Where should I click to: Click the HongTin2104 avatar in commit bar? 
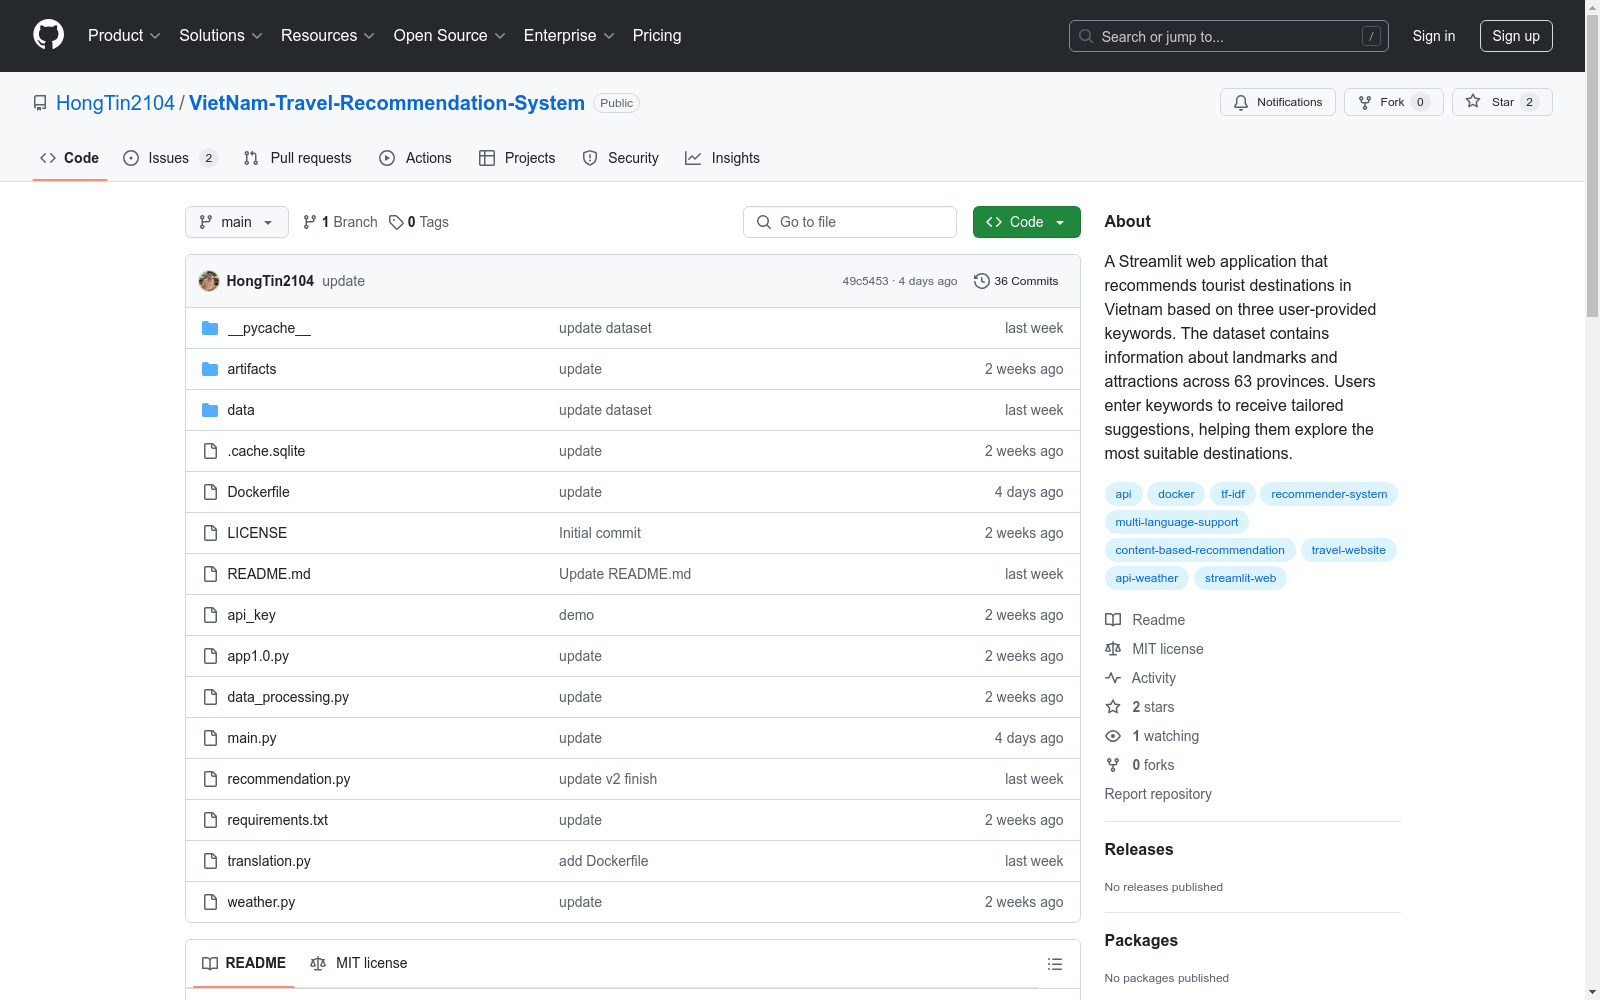209,281
